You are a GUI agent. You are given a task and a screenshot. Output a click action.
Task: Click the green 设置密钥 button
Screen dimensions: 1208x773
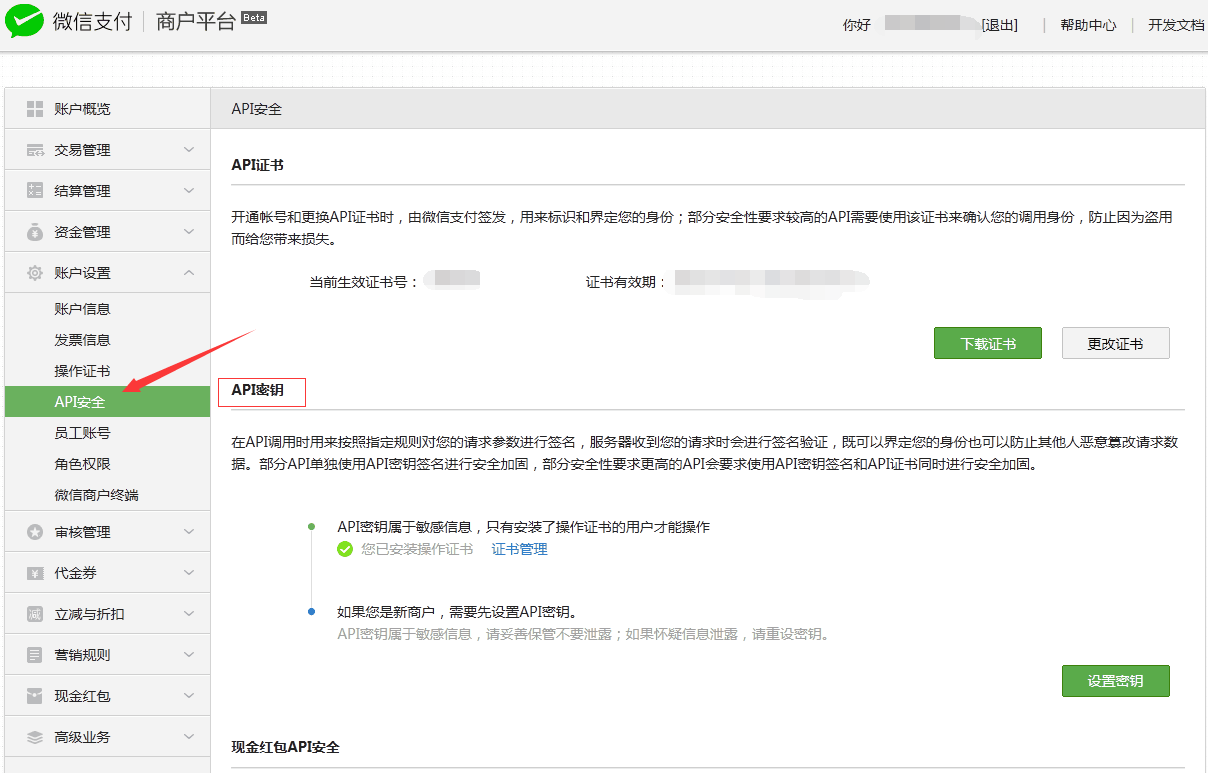(x=1115, y=681)
